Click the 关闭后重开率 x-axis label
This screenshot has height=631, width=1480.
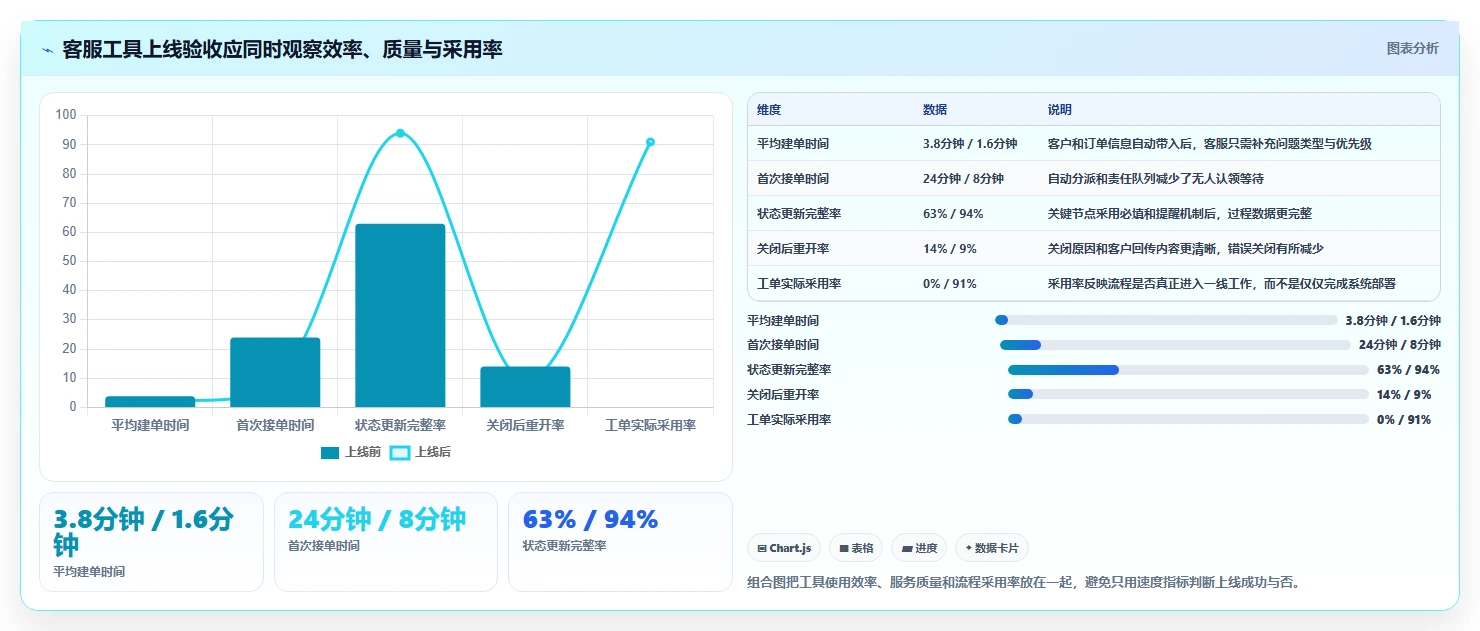click(525, 425)
